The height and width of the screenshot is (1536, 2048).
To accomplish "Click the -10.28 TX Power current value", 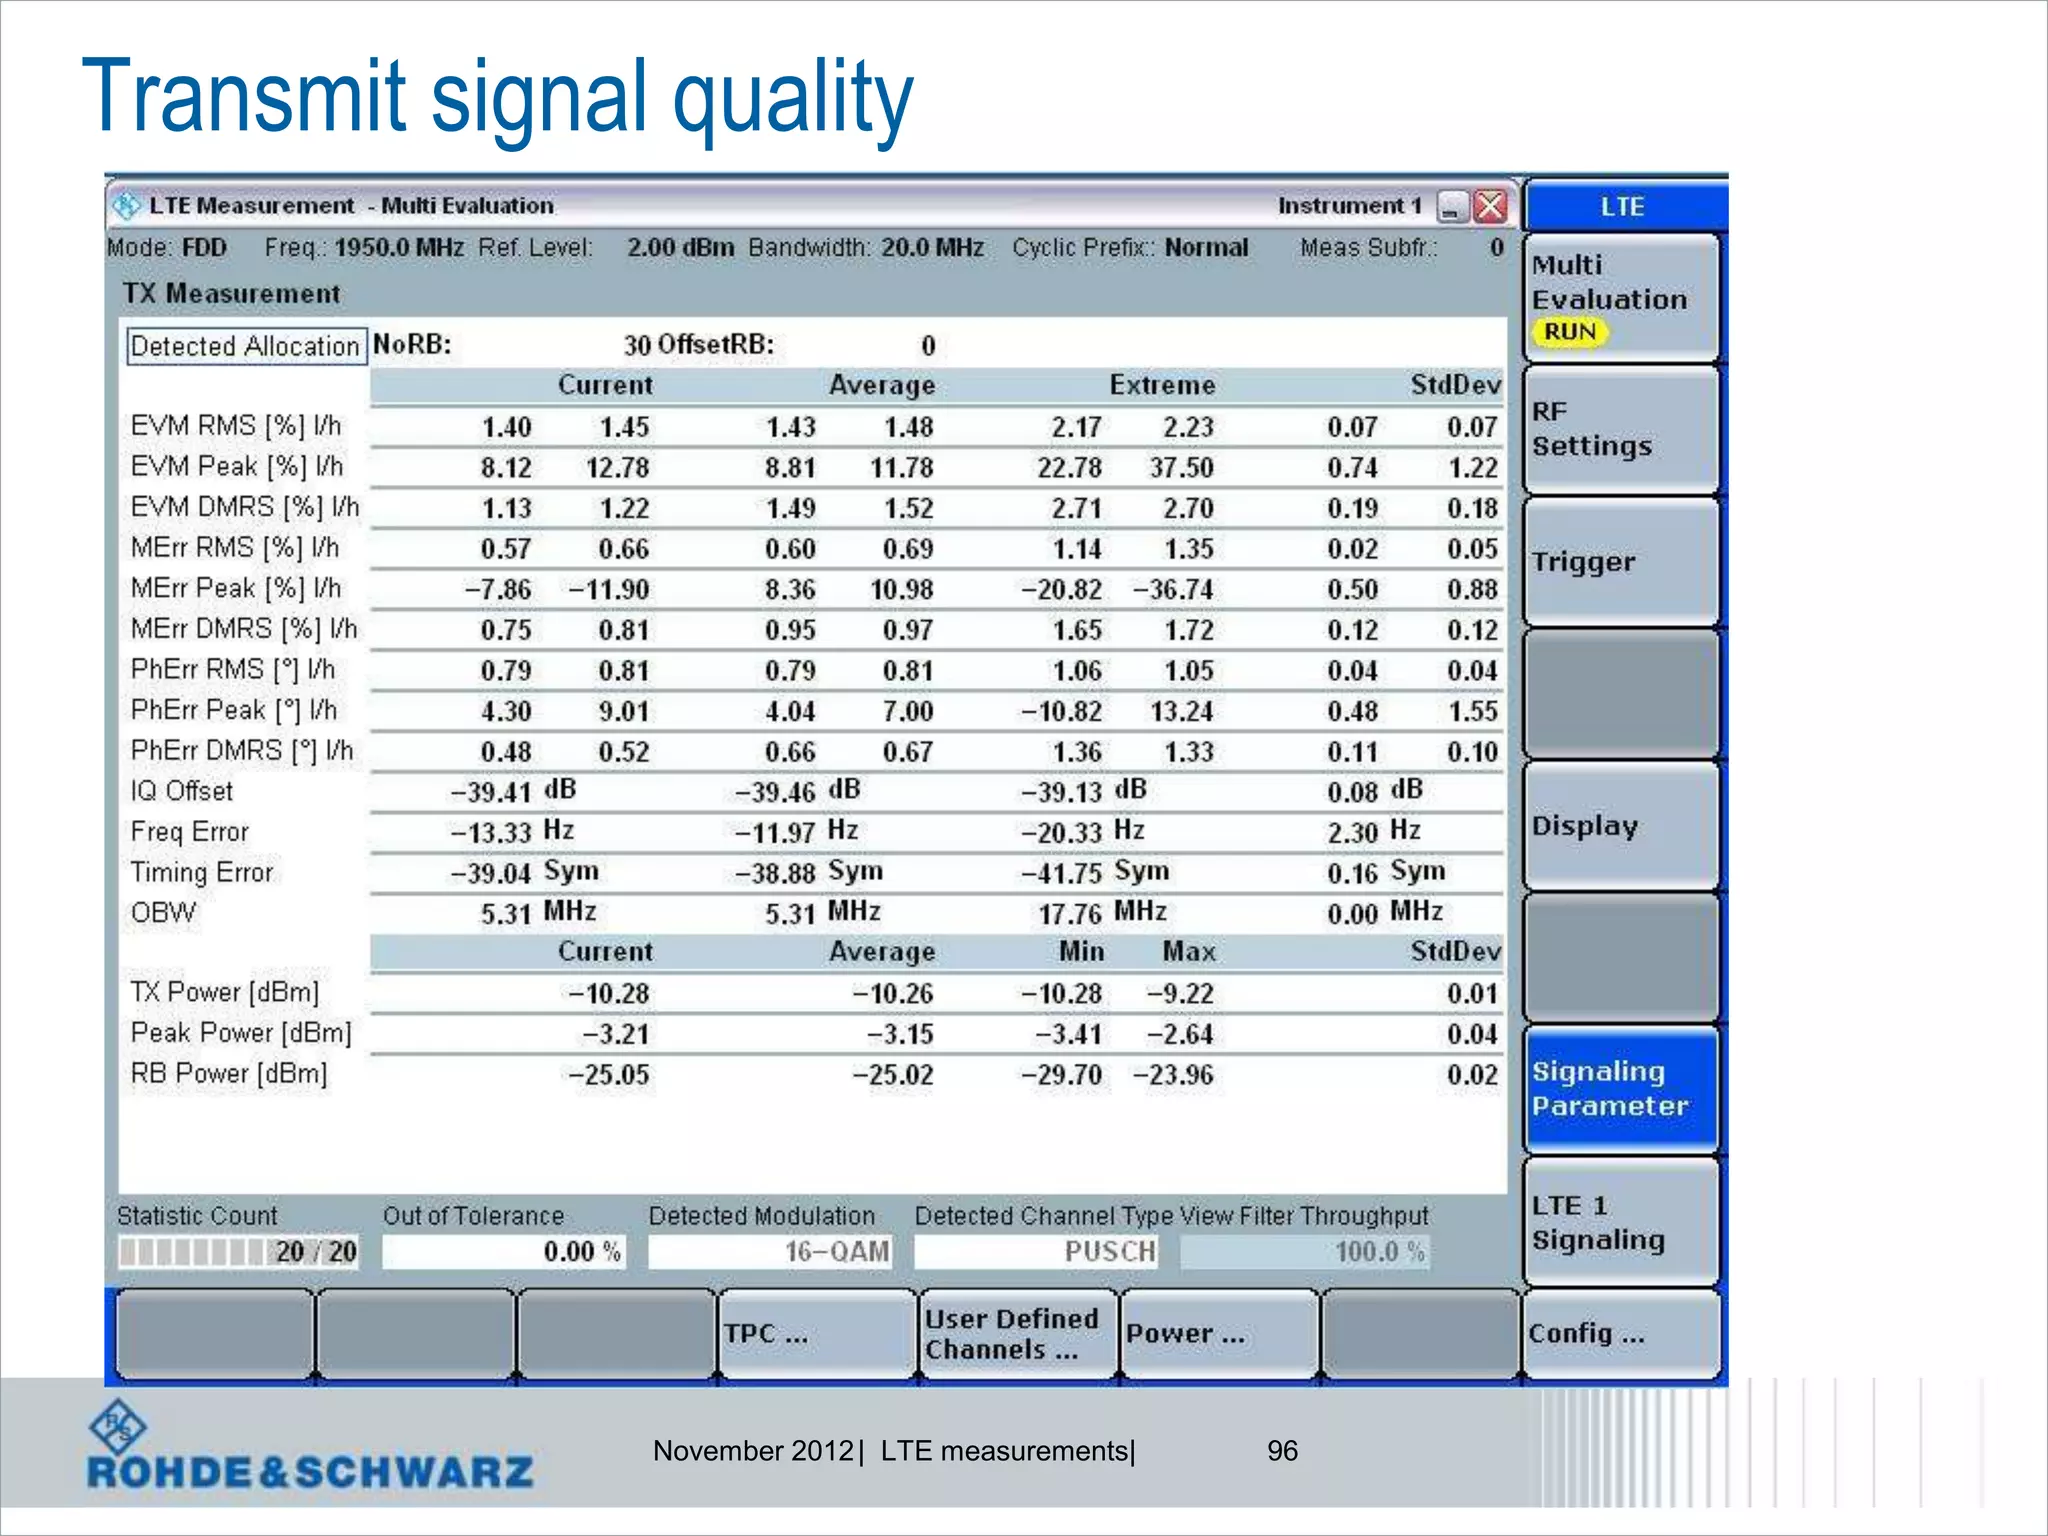I will [x=609, y=993].
